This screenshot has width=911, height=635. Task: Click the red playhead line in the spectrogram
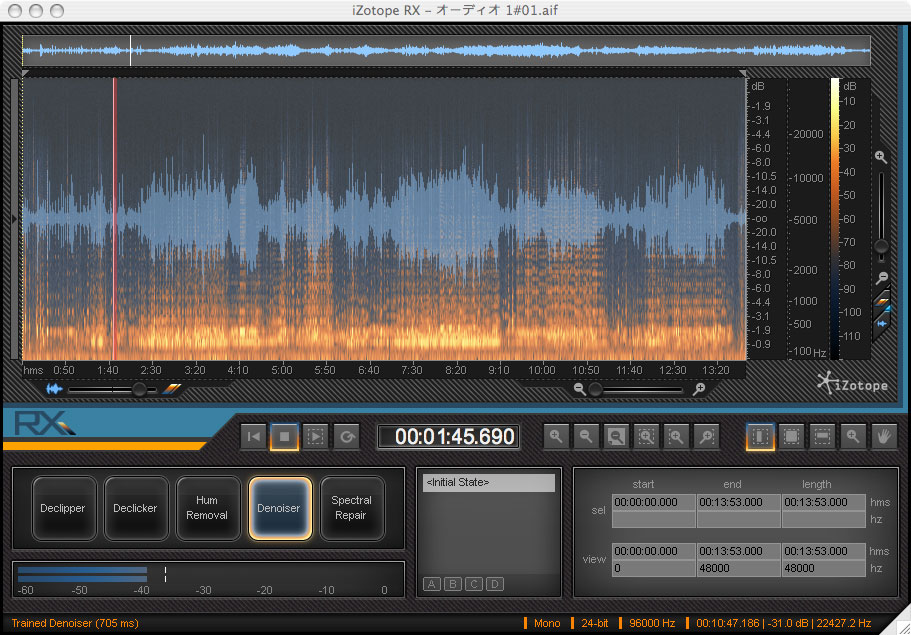(x=115, y=219)
